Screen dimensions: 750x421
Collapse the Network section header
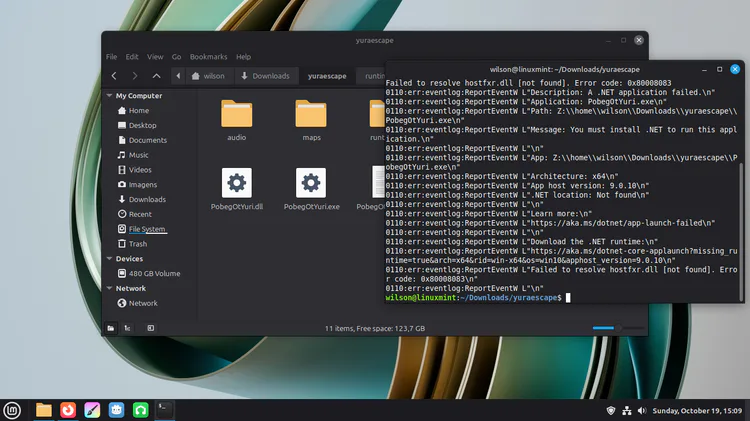(110, 288)
